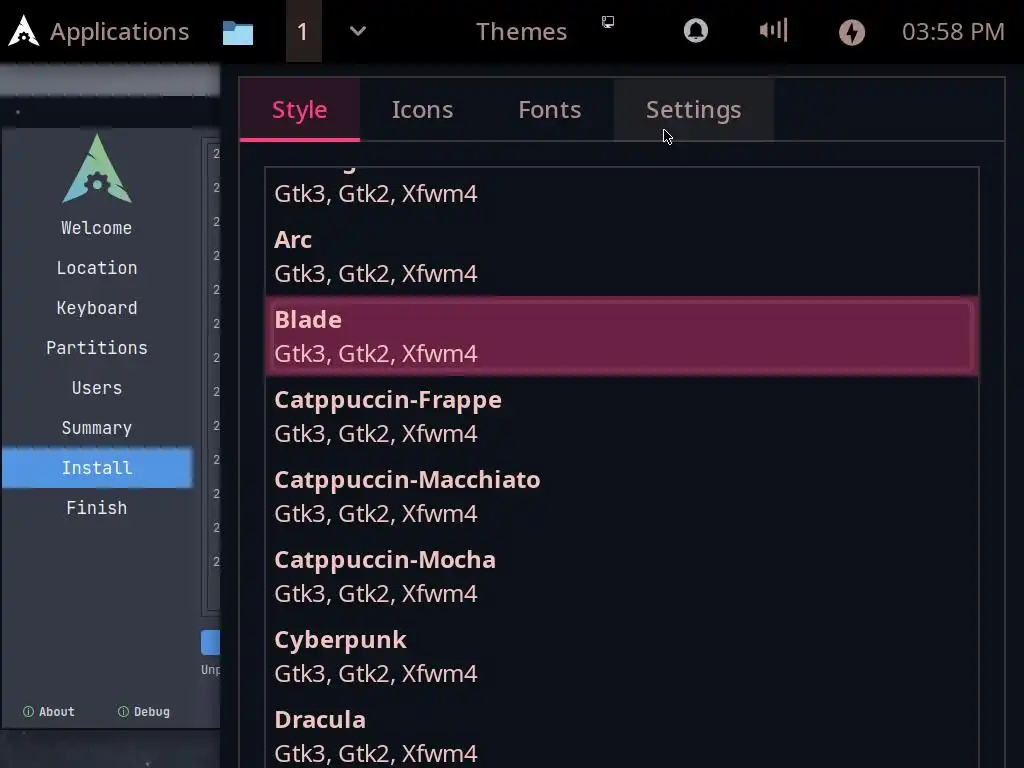Go to Location step in installer
This screenshot has width=1024, height=768.
pyautogui.click(x=97, y=268)
